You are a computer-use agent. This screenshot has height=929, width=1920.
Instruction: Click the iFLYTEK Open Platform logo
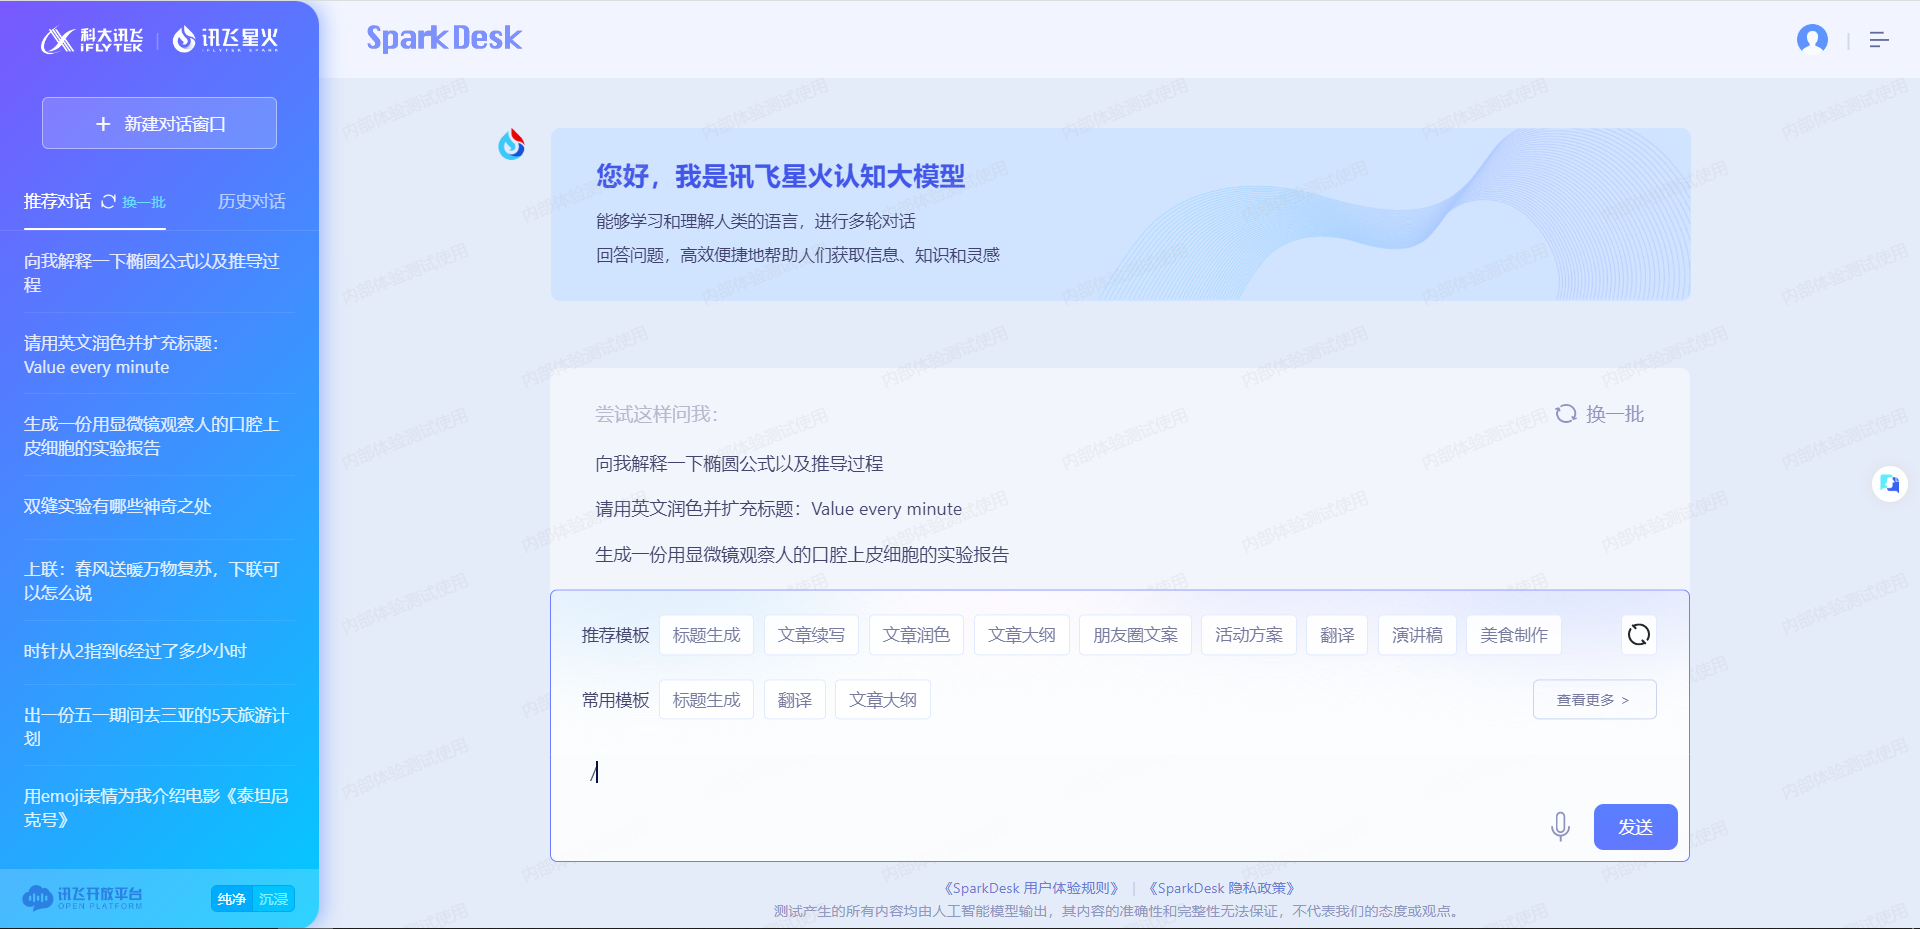83,897
